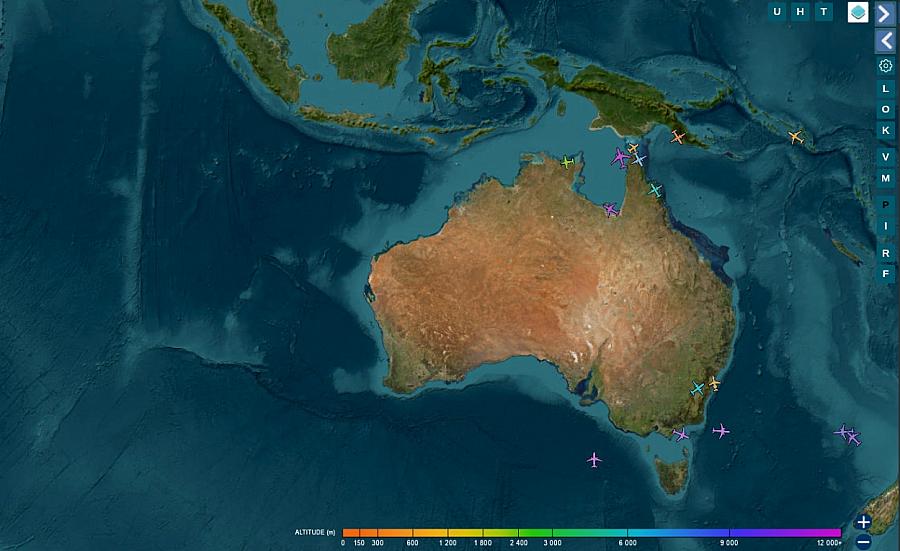Toggle the K option in the sidebar
This screenshot has width=900, height=551.
885,130
